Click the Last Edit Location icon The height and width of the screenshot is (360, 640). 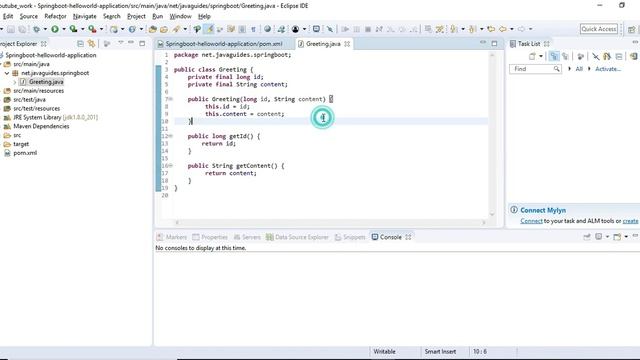pos(491,29)
